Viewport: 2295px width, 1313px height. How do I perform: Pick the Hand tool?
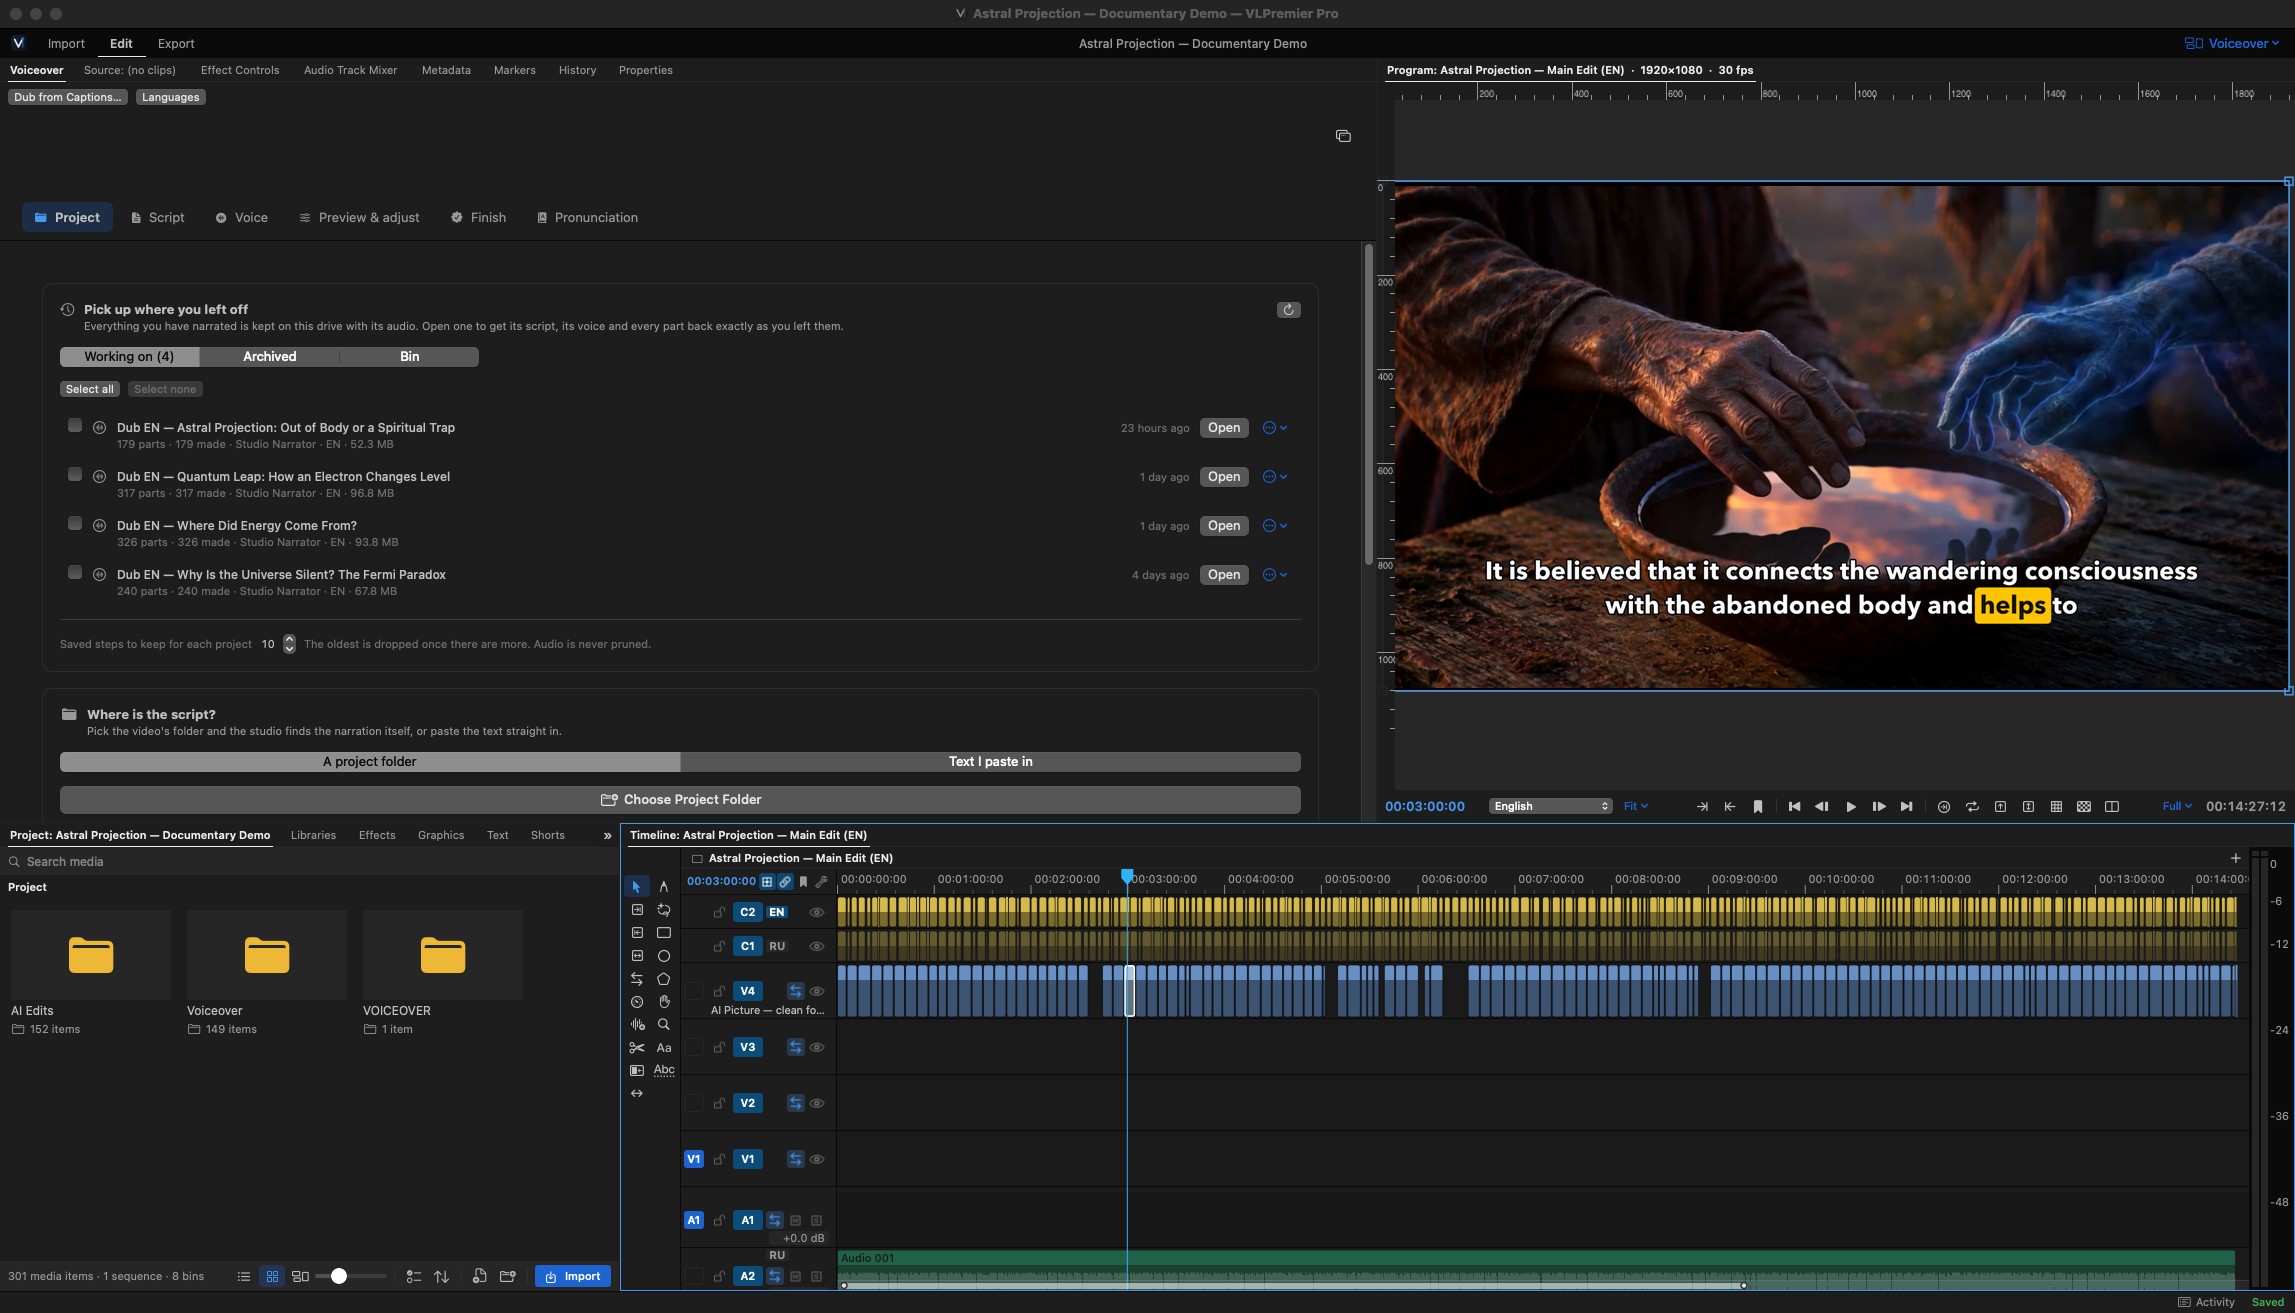click(663, 1002)
